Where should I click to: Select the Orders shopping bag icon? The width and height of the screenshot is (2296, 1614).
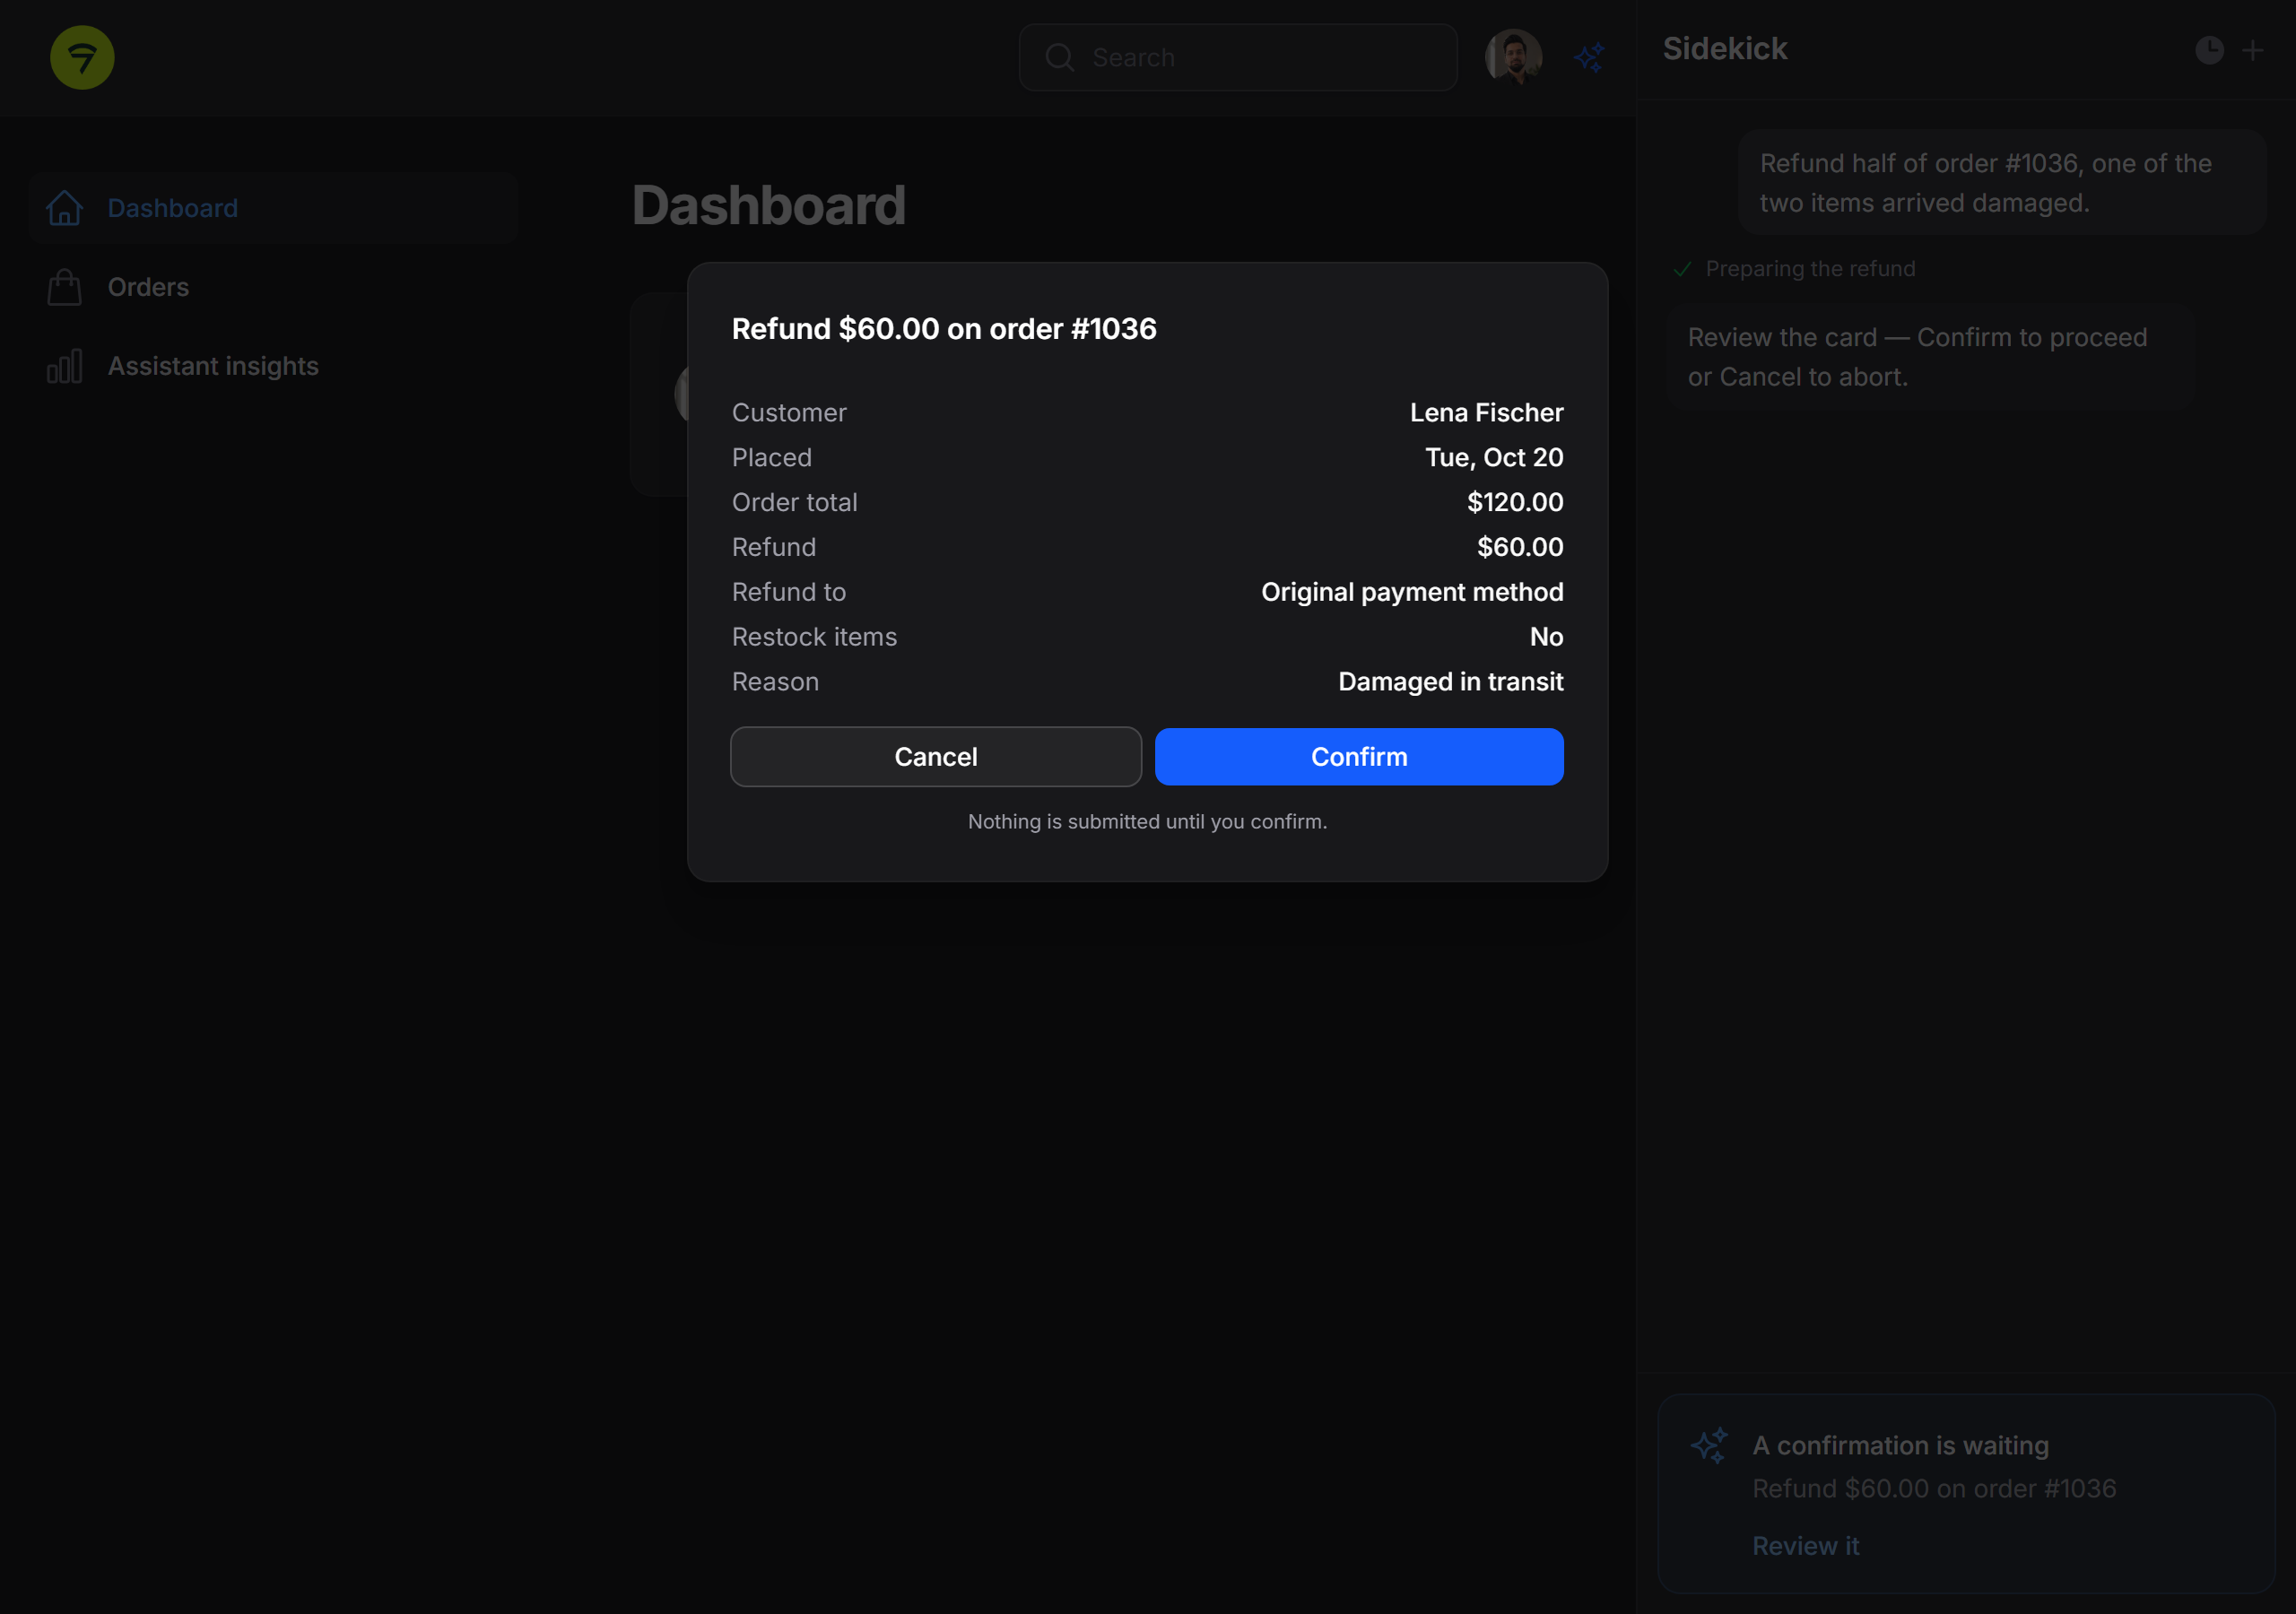click(65, 287)
